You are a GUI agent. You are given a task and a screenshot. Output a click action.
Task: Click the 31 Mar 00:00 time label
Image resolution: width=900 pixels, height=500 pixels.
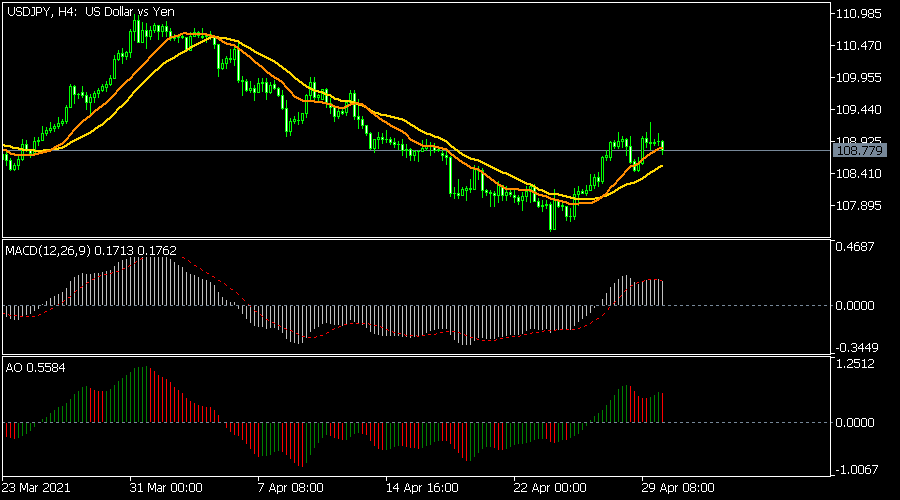166,488
